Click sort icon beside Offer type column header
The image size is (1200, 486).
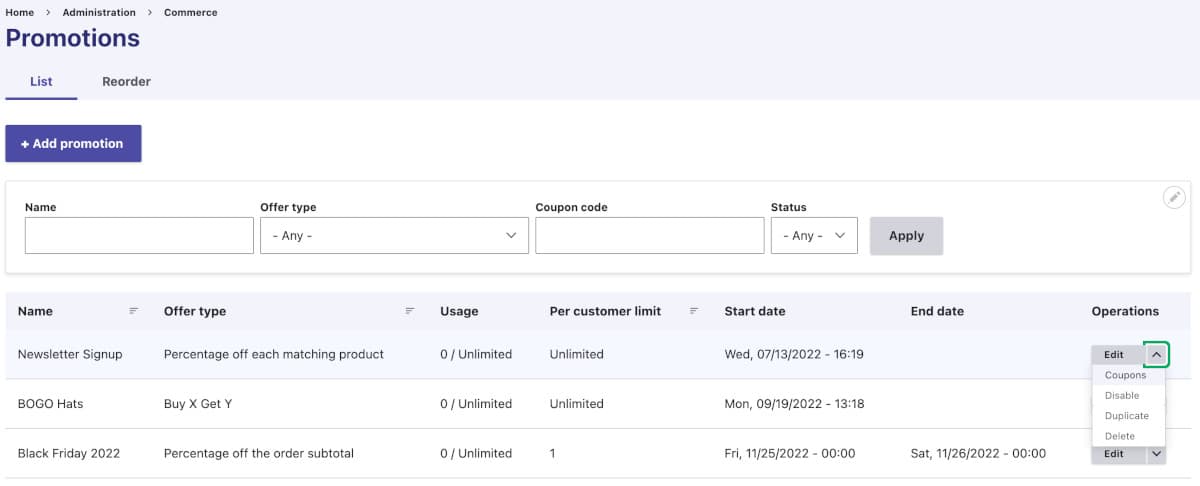point(409,311)
